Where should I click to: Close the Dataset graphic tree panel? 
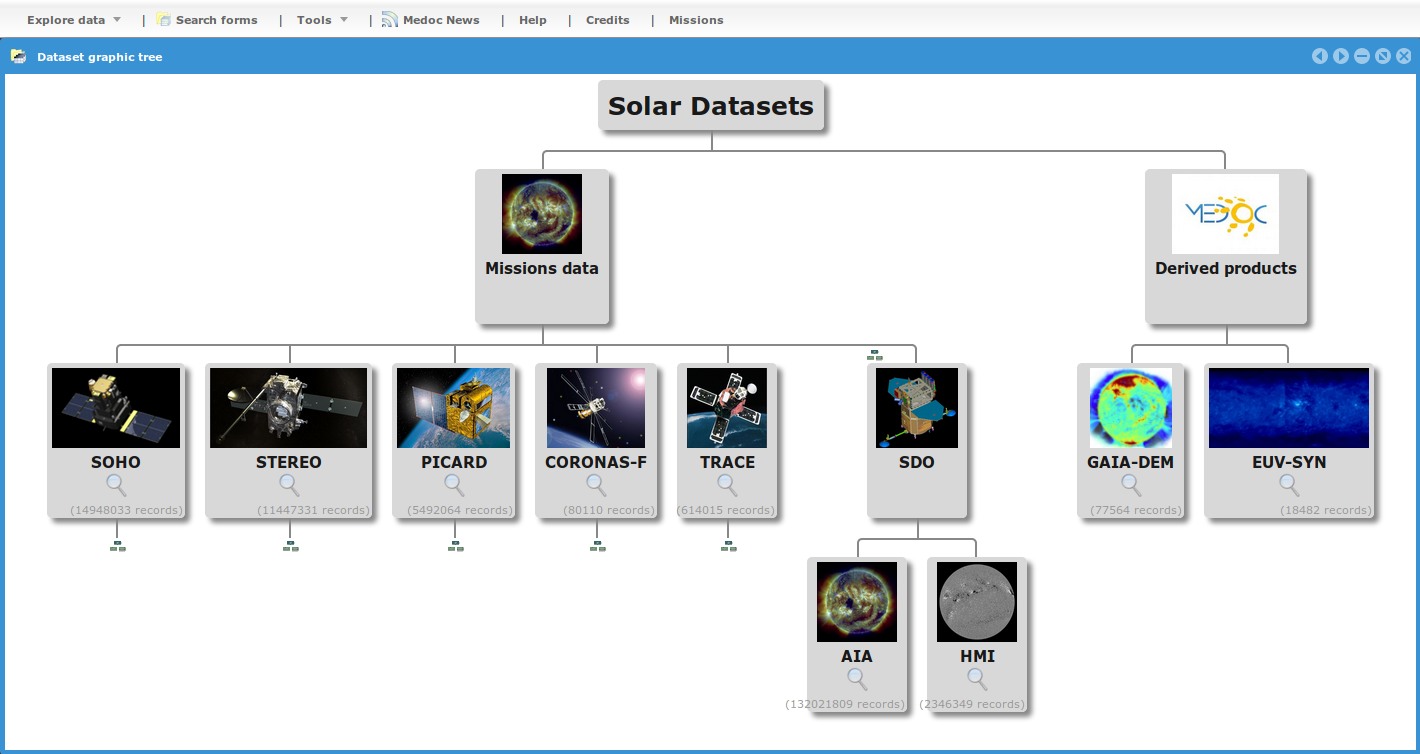pyautogui.click(x=1404, y=56)
